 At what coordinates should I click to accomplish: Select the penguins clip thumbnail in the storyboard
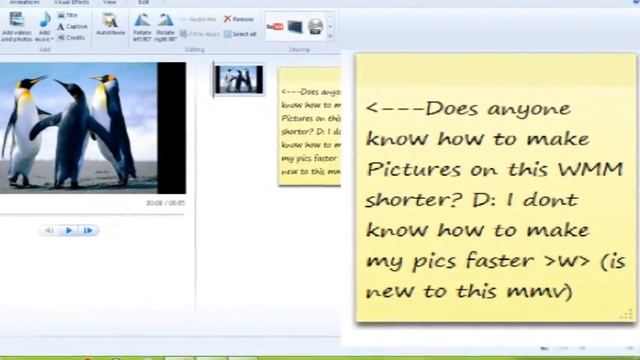click(x=239, y=80)
